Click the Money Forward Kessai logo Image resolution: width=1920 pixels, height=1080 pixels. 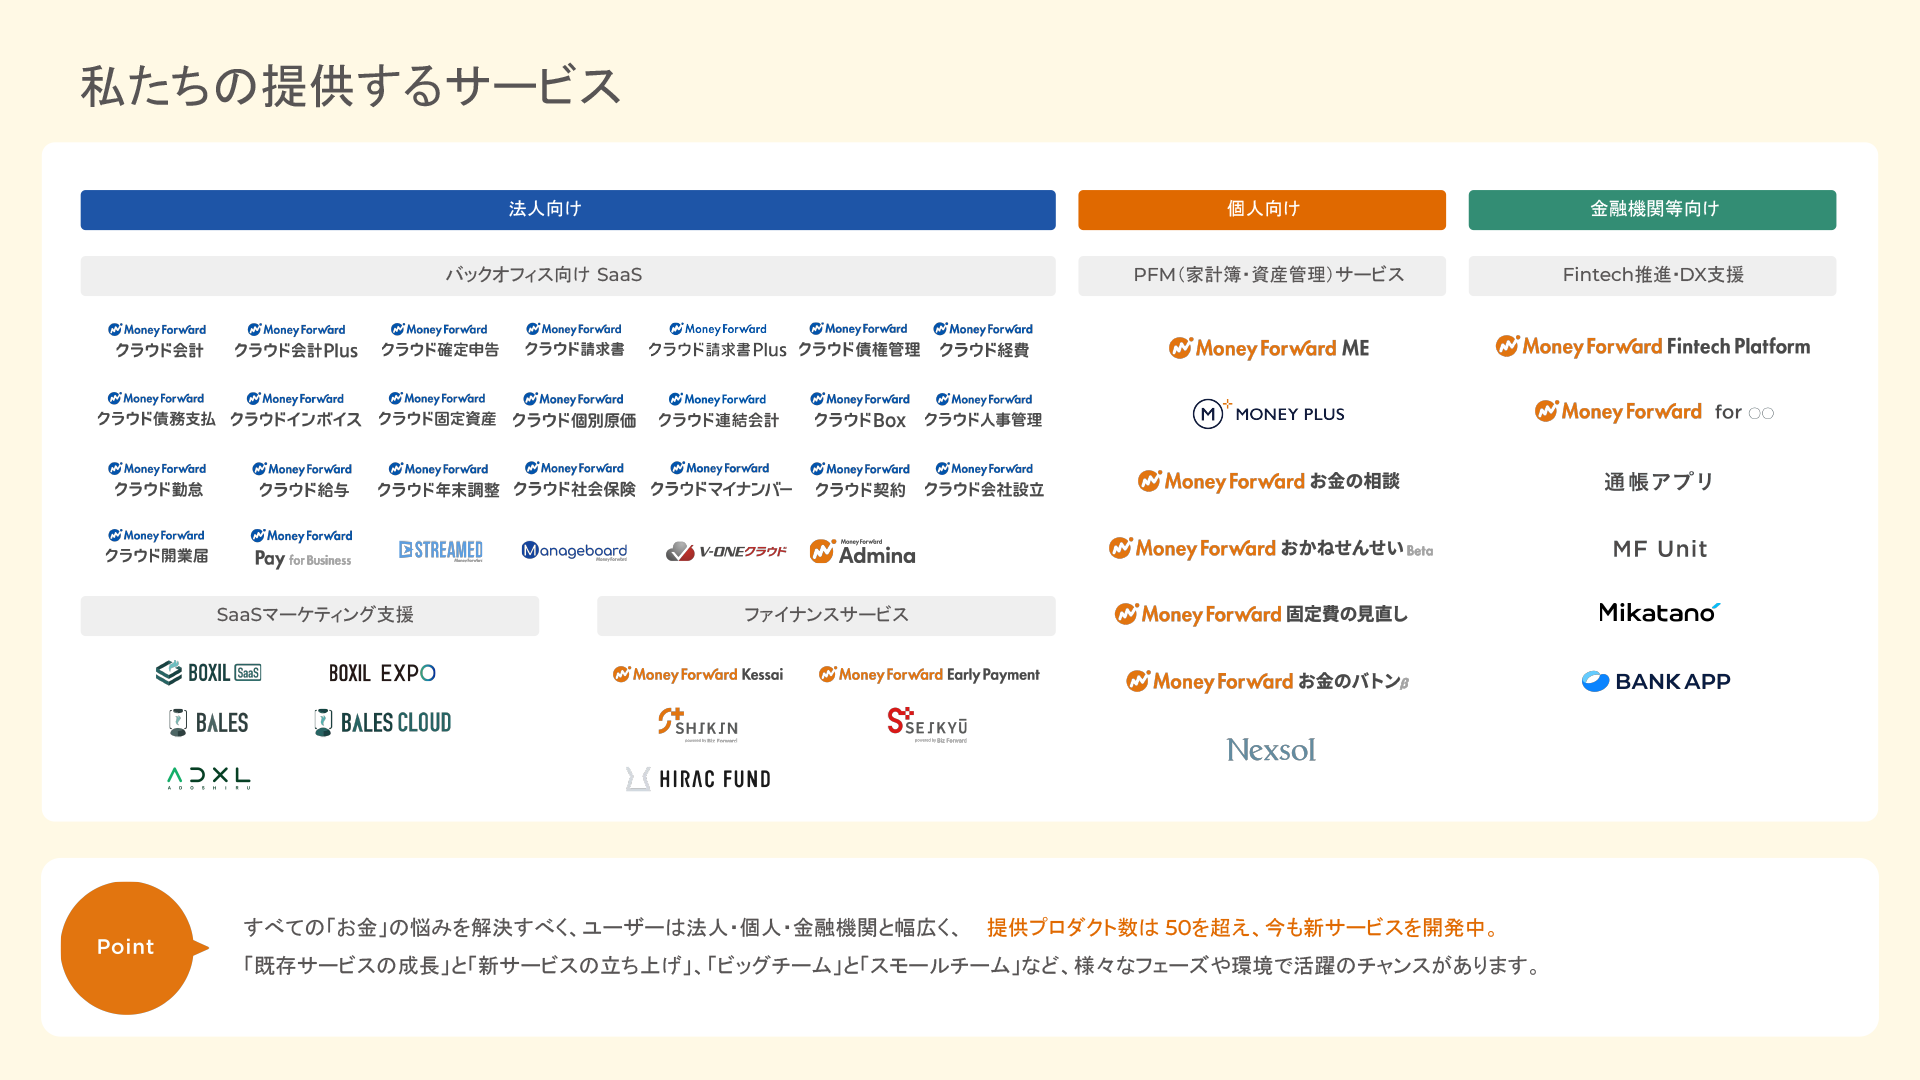pos(698,675)
